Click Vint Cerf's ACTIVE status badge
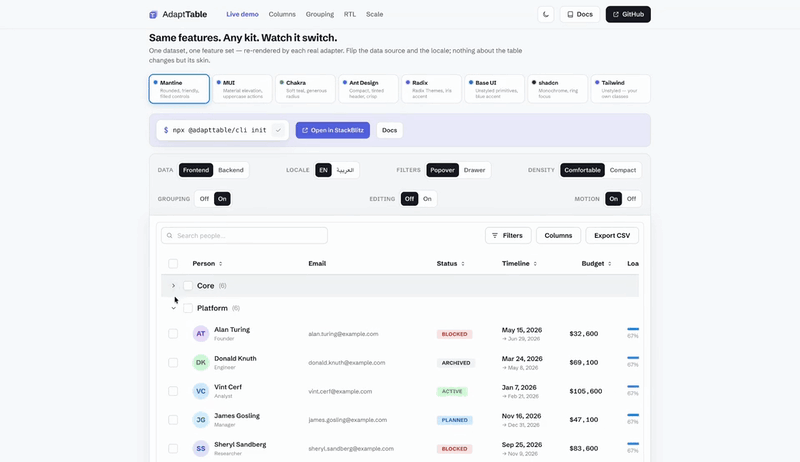800x462 pixels. click(452, 391)
